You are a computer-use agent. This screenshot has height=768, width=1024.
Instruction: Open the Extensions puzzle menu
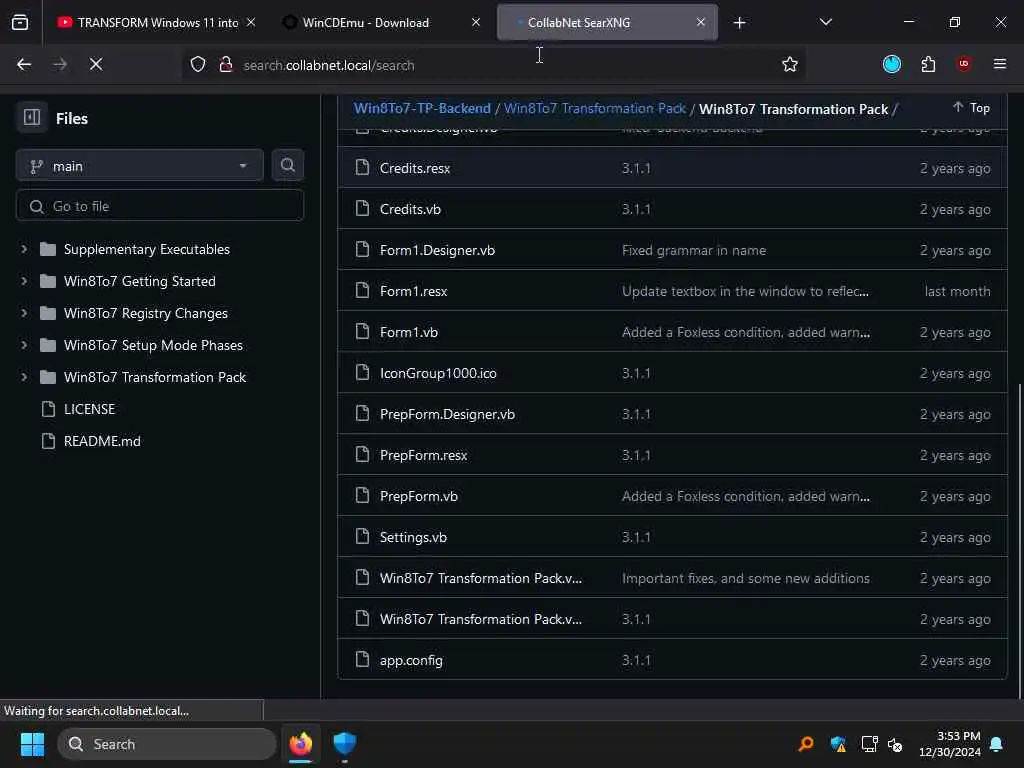click(928, 64)
